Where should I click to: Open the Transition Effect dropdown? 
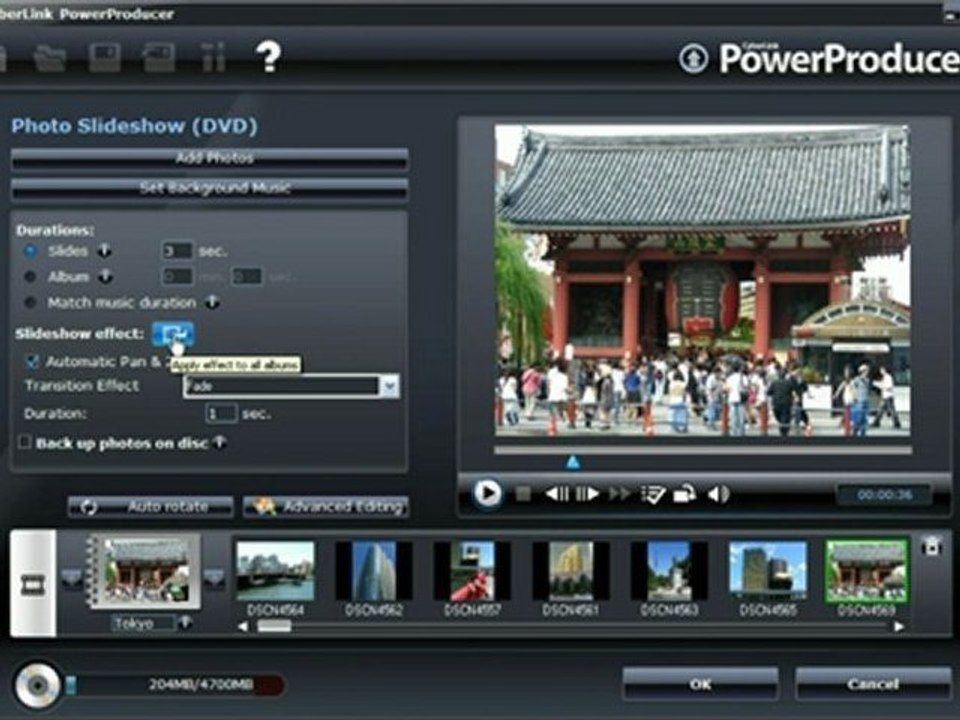pyautogui.click(x=389, y=386)
